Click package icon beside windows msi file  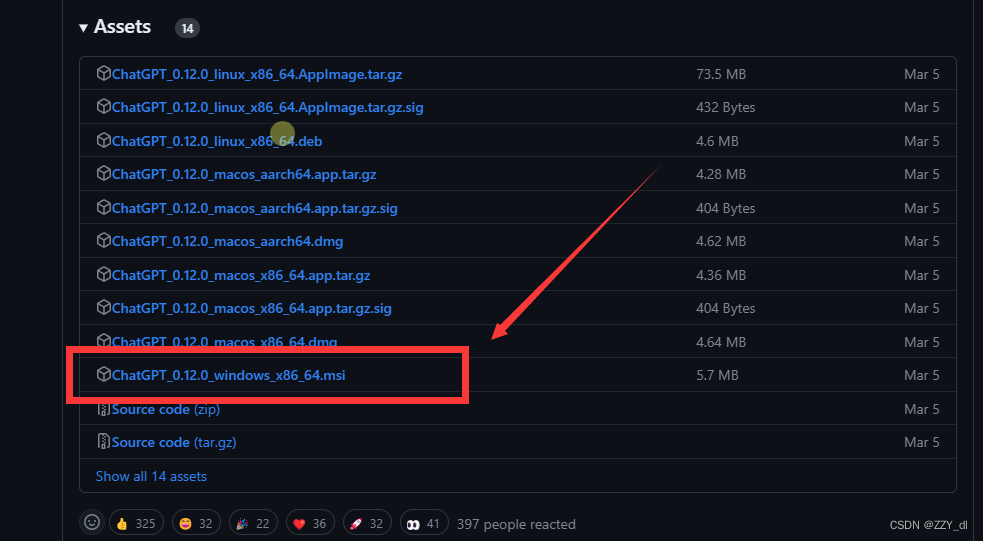pos(103,374)
